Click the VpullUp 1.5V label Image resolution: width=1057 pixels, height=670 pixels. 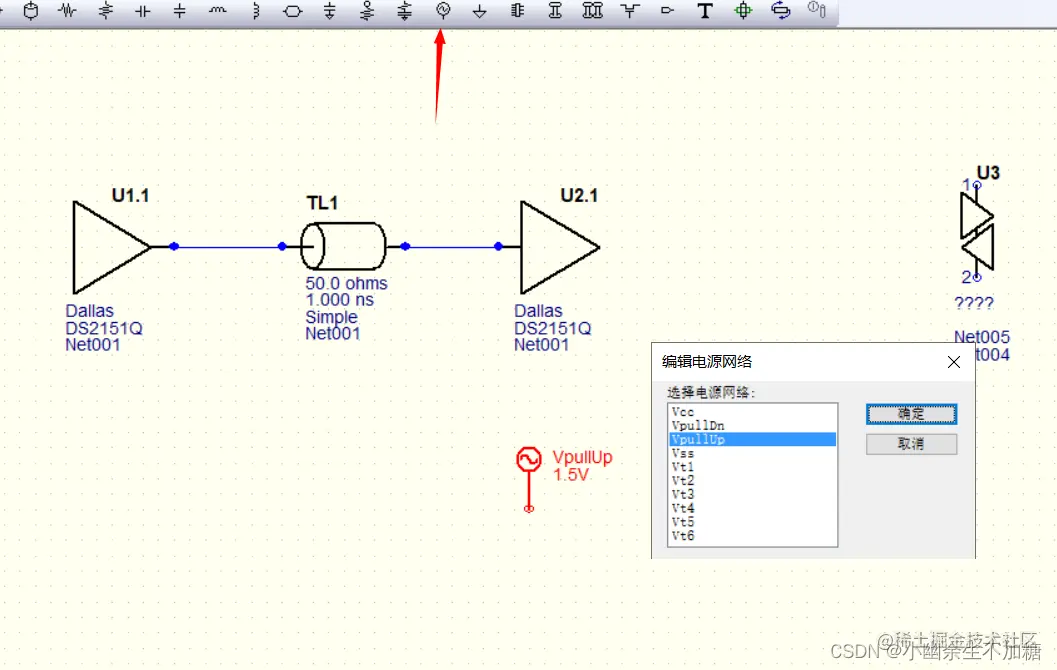(582, 466)
